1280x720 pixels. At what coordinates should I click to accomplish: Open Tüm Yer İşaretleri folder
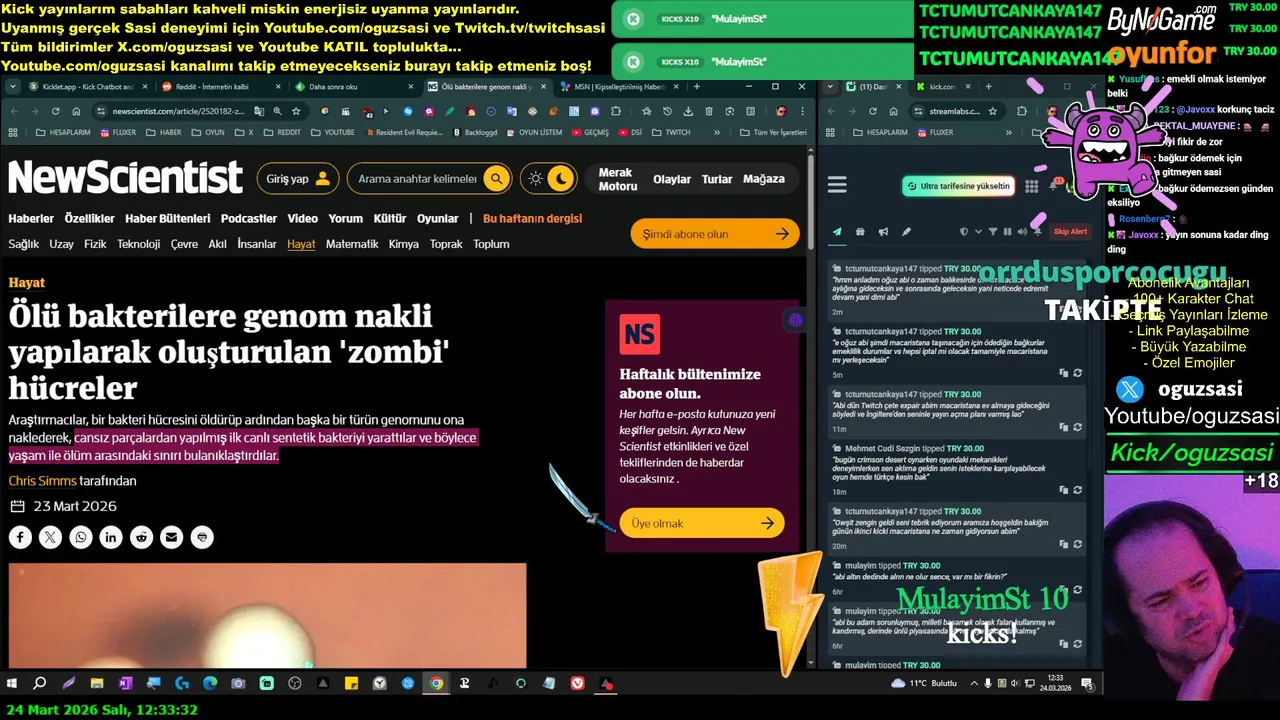click(x=772, y=132)
